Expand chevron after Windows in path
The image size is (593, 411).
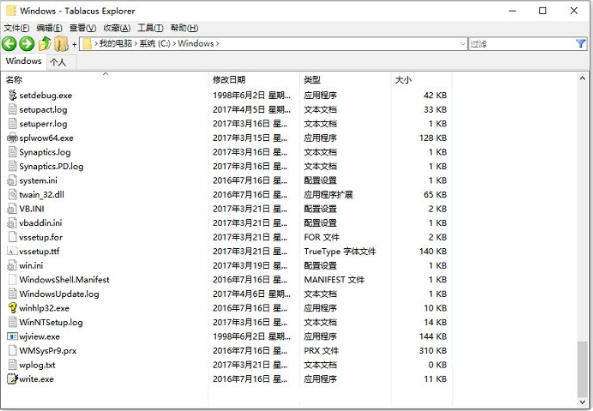pos(217,44)
